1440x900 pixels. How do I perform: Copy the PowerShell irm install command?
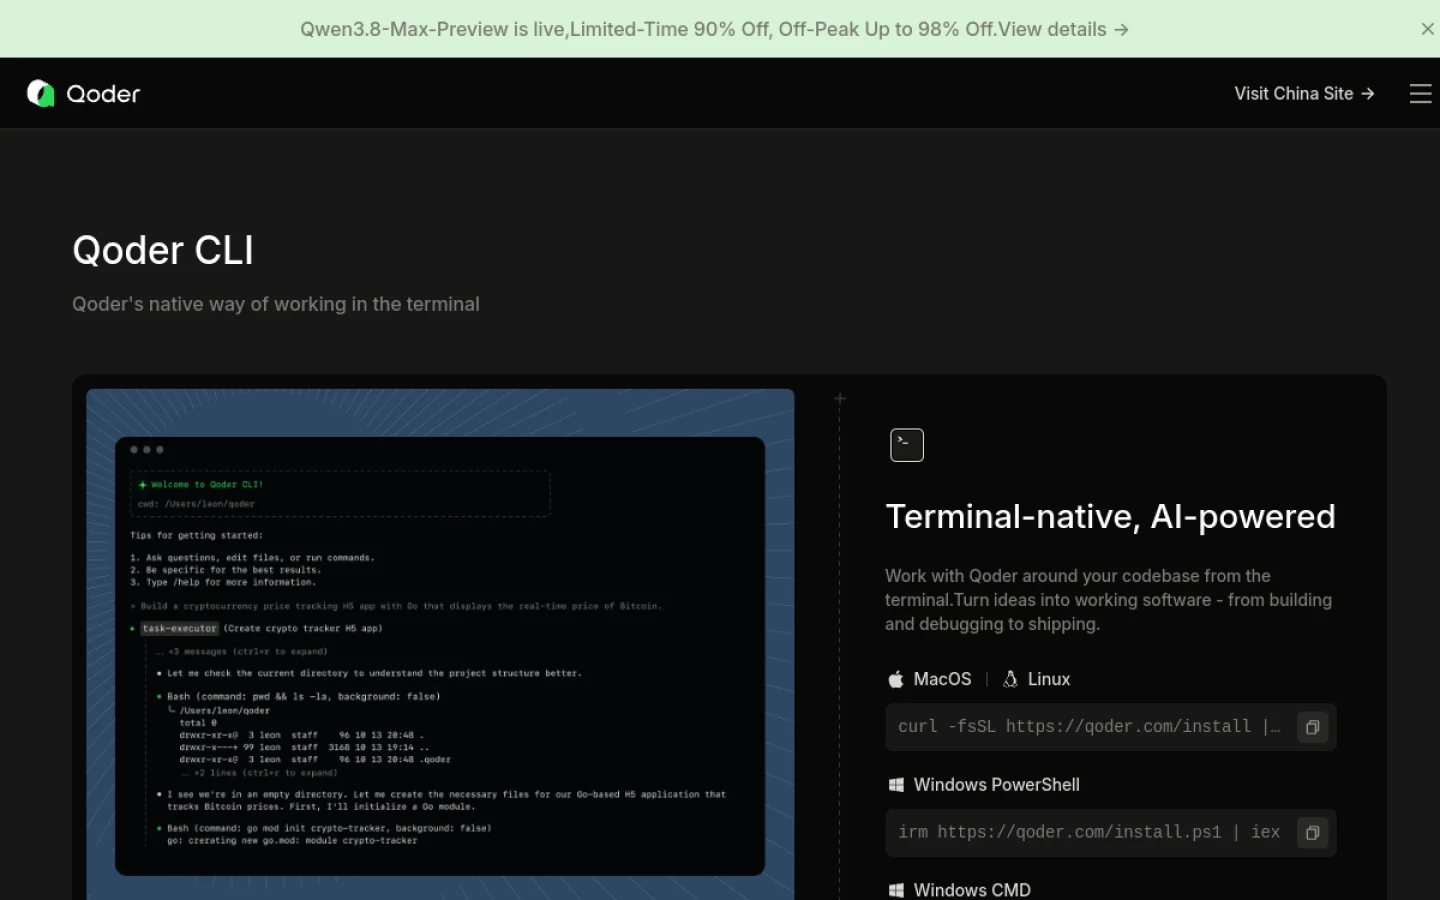pos(1312,832)
